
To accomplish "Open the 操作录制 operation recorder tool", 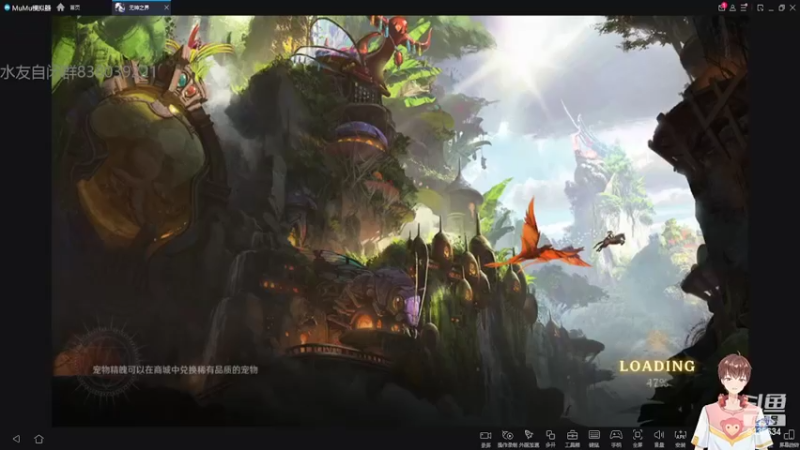I will (x=507, y=438).
